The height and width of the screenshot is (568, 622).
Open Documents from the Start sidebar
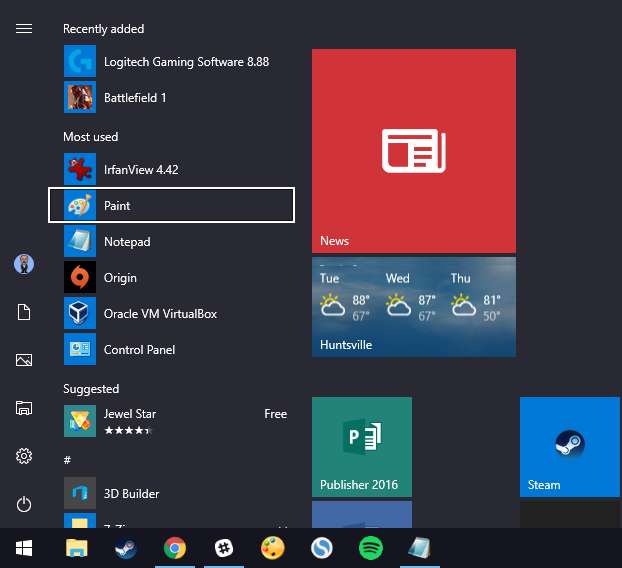coord(24,313)
